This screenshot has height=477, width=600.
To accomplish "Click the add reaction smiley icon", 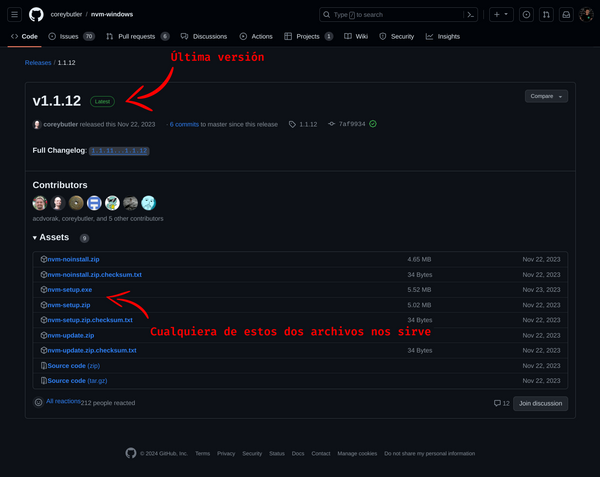I will 38,402.
